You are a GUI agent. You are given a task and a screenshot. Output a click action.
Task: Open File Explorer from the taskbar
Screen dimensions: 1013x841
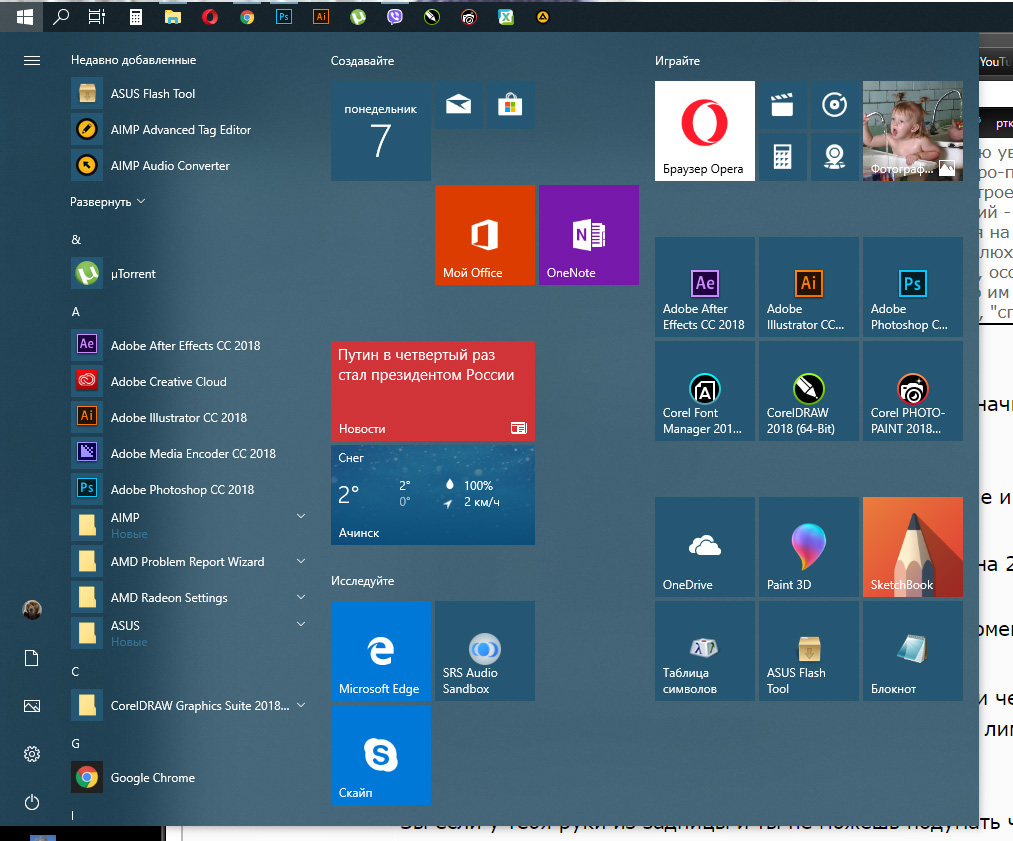click(x=172, y=17)
